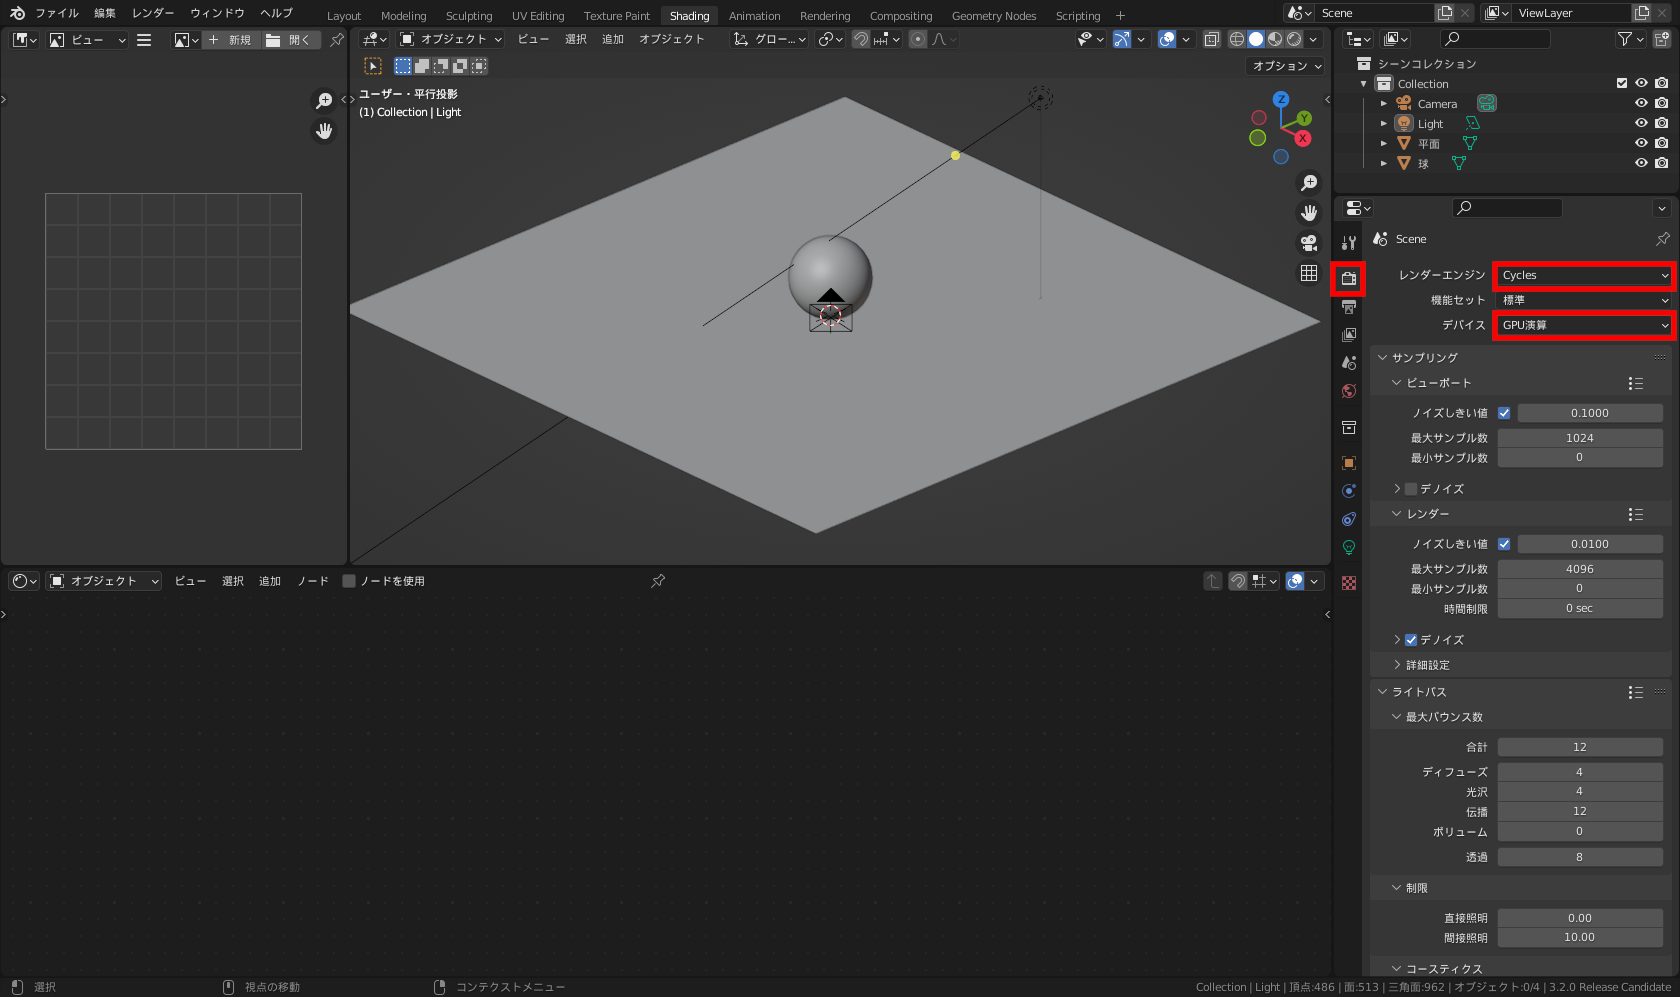Click the image editor pan hand icon
The image size is (1680, 997).
324,131
